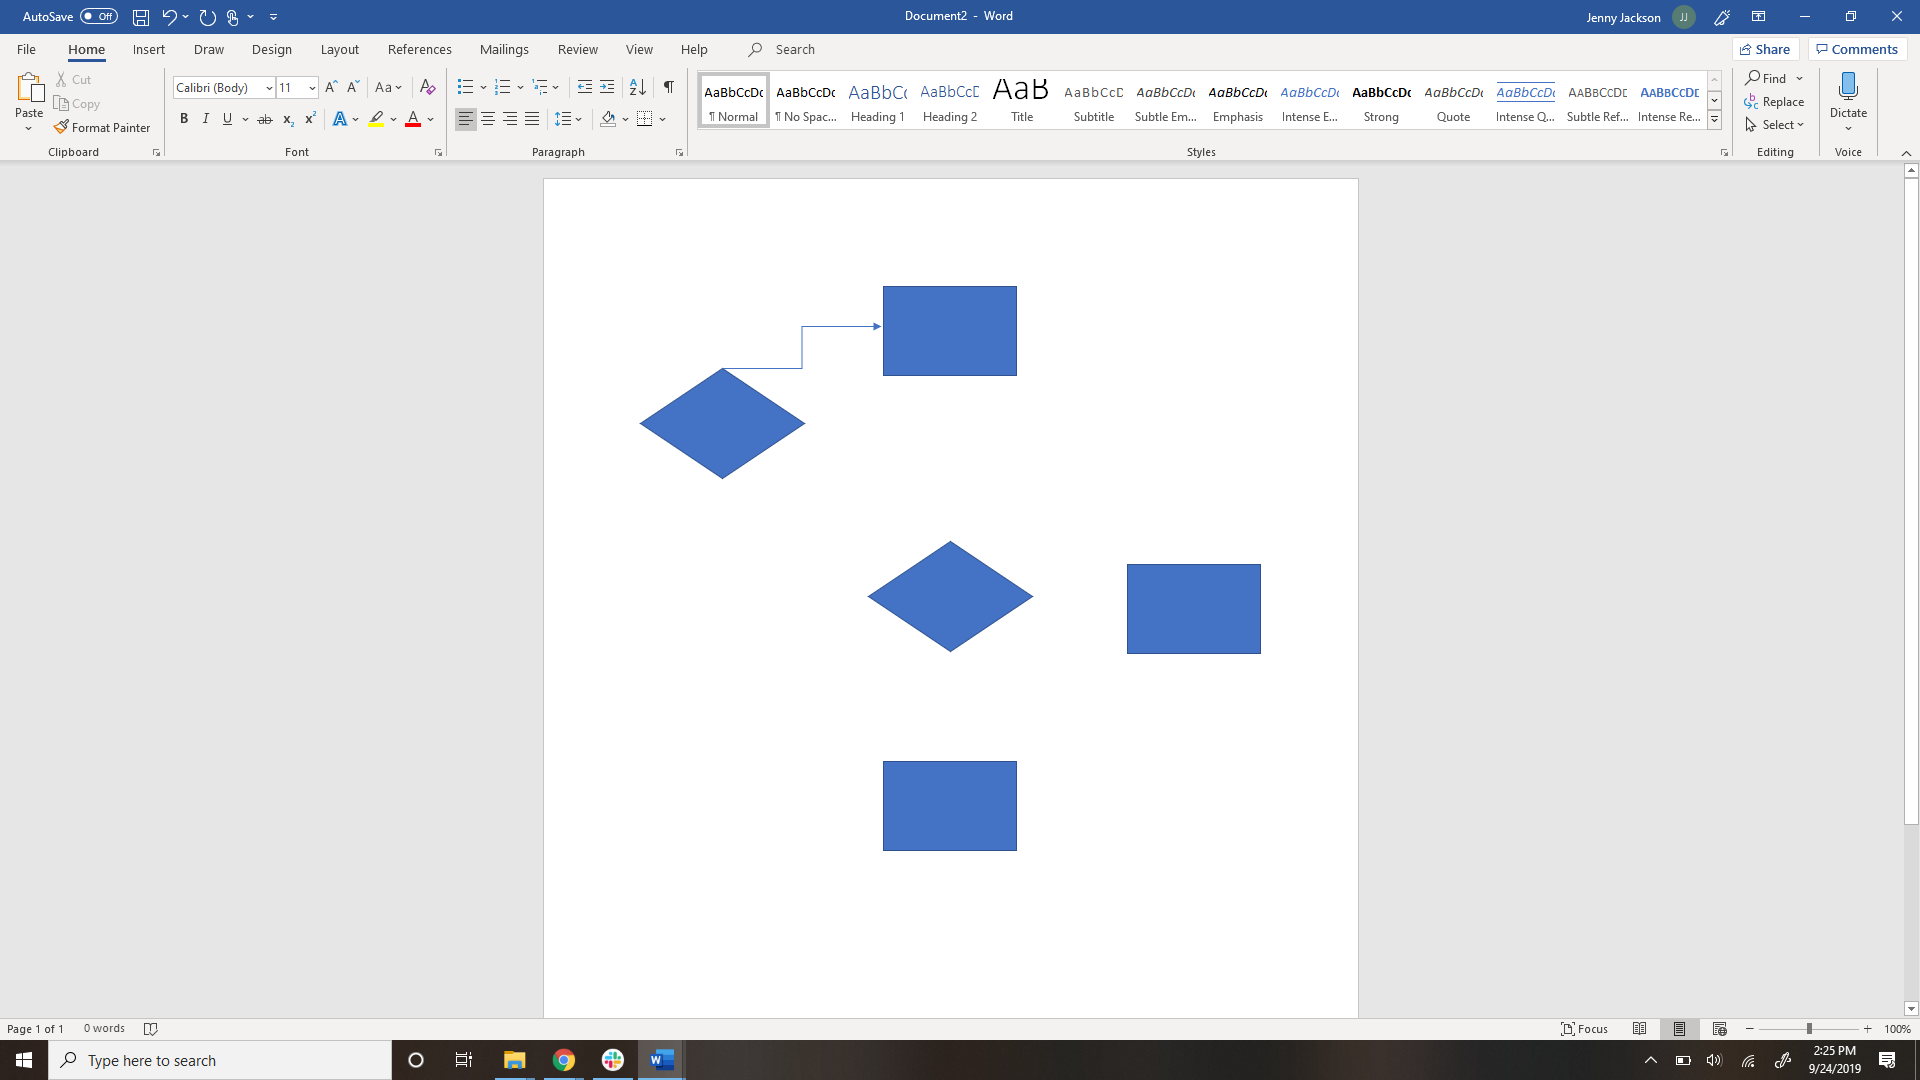Screen dimensions: 1920x1080
Task: Click the Bold formatting icon
Action: click(x=183, y=120)
